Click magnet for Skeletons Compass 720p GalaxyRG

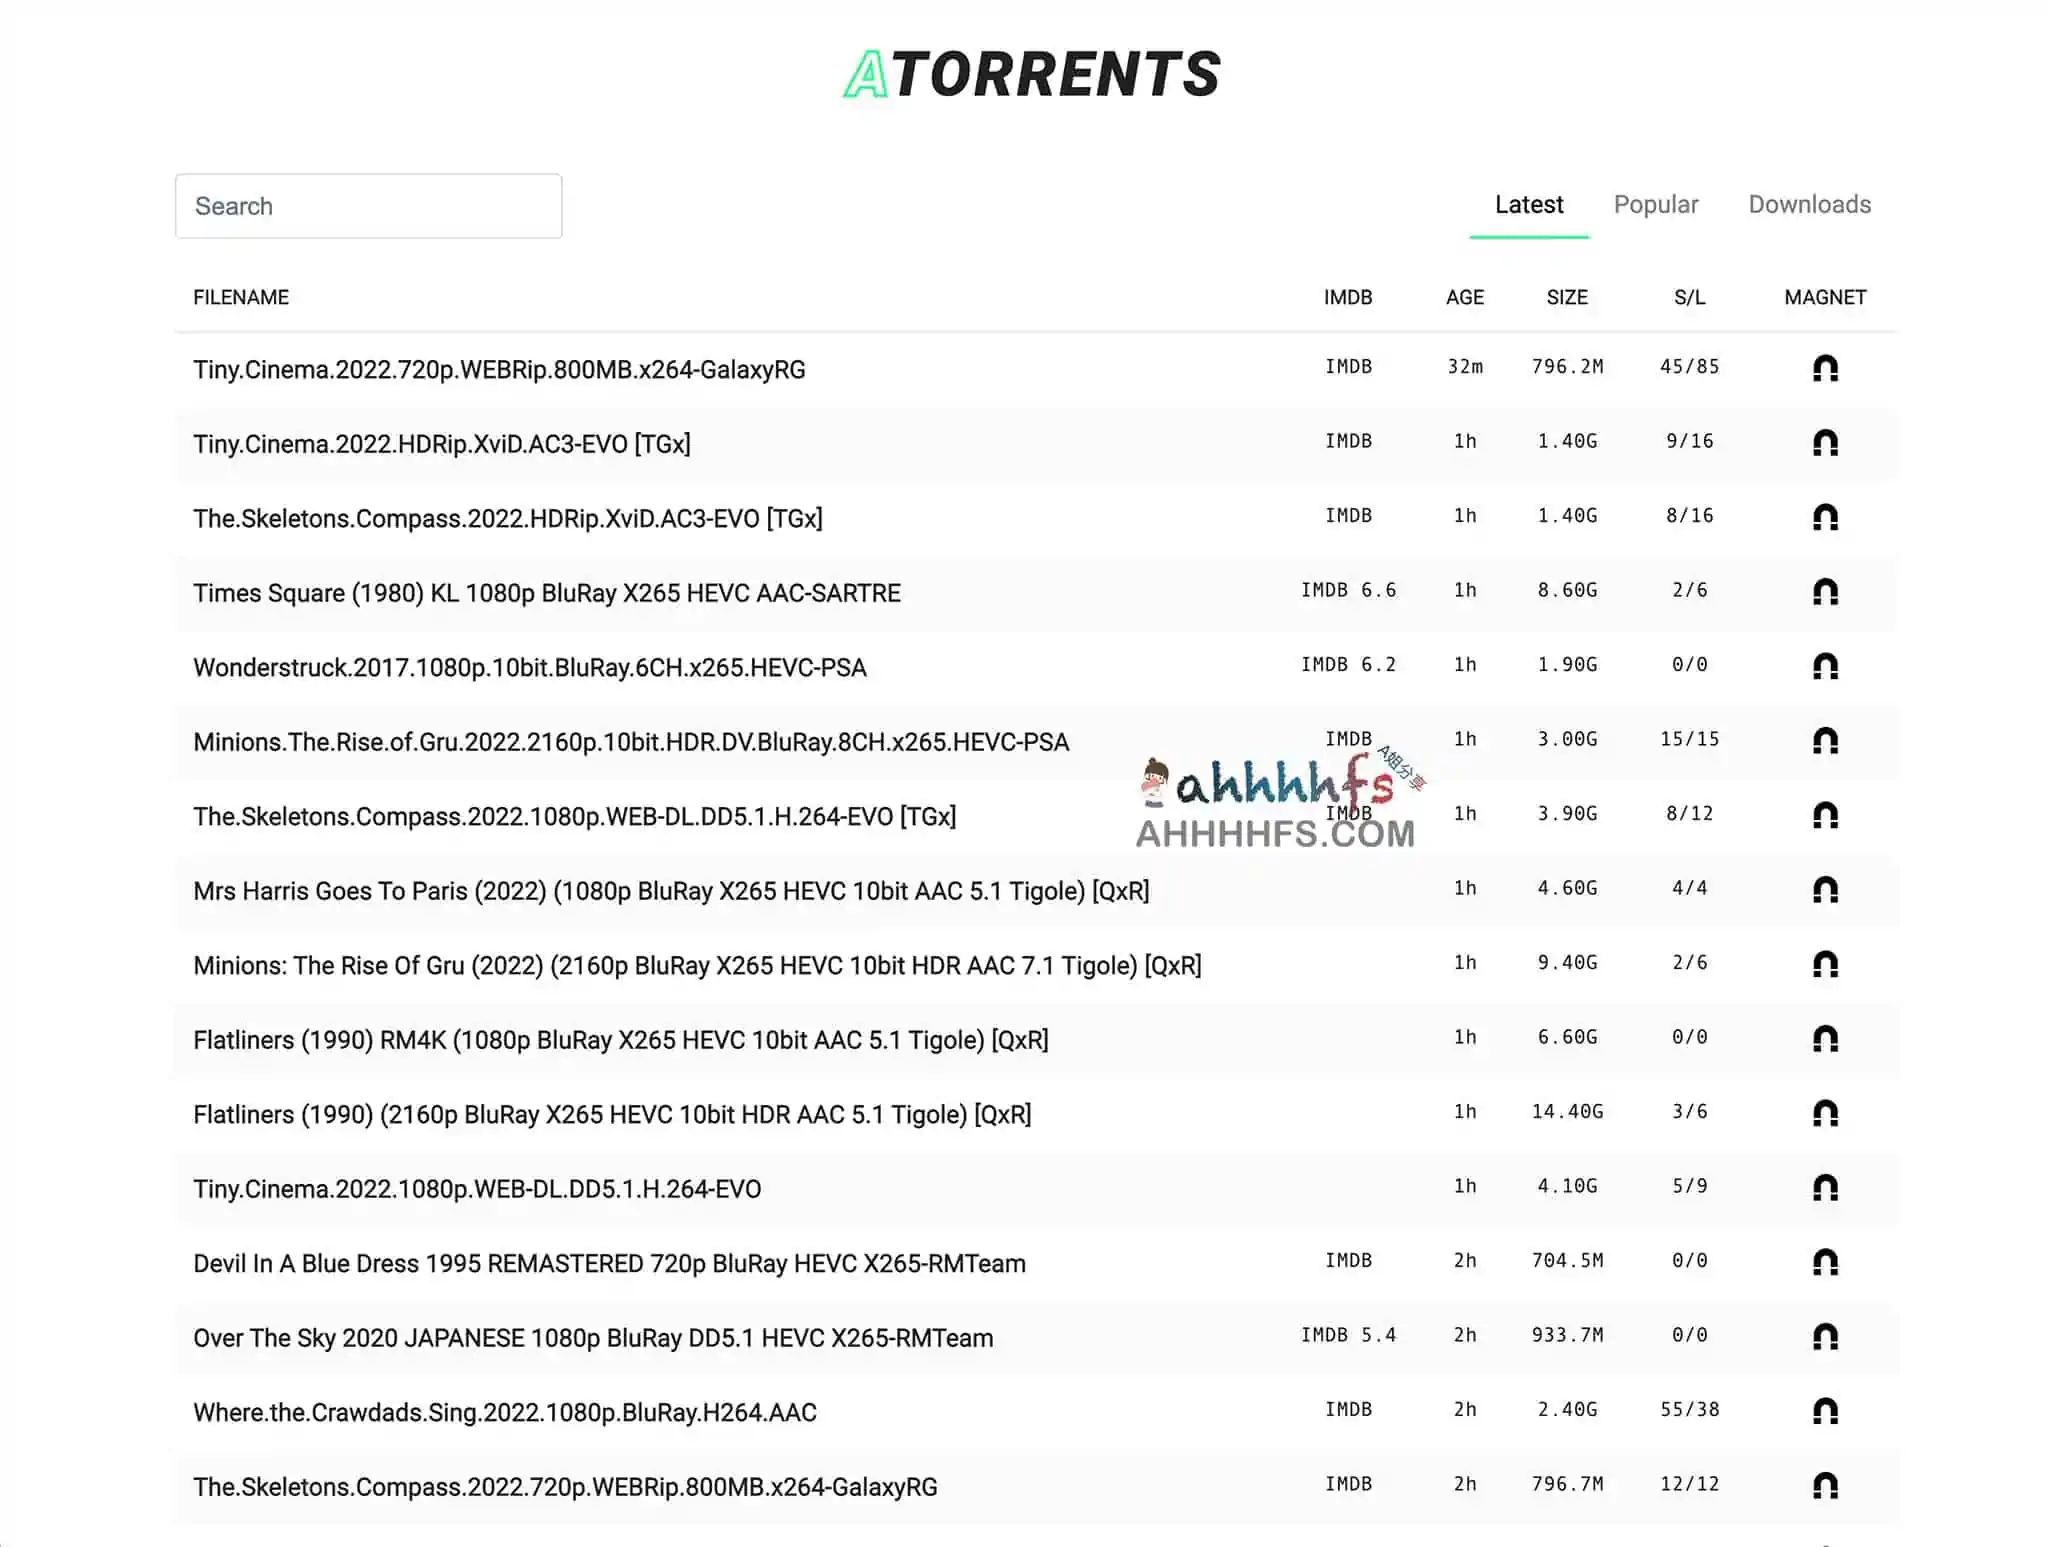[x=1825, y=1486]
